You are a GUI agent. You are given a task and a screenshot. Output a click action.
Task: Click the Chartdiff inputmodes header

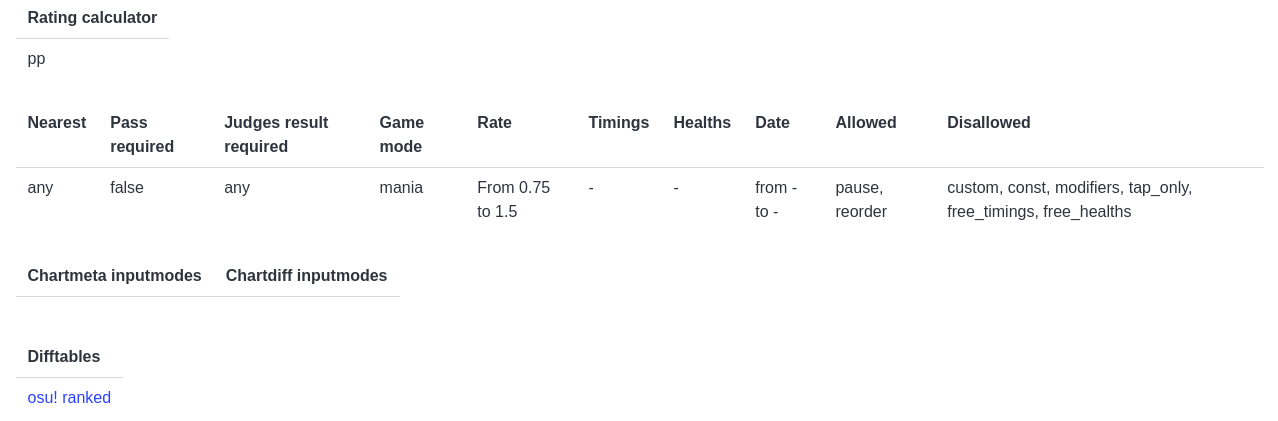click(306, 276)
